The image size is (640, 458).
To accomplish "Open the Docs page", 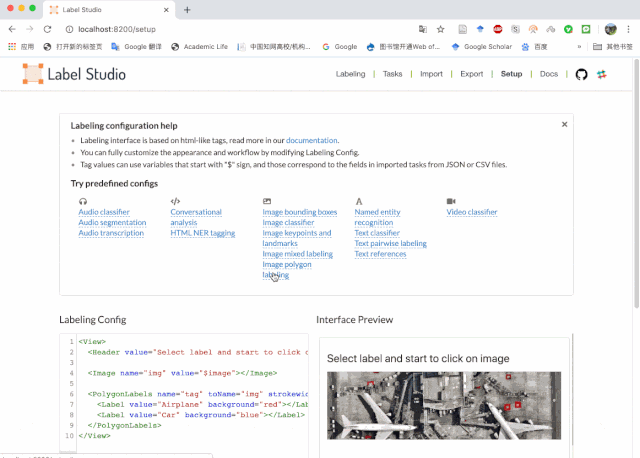I will click(x=549, y=74).
